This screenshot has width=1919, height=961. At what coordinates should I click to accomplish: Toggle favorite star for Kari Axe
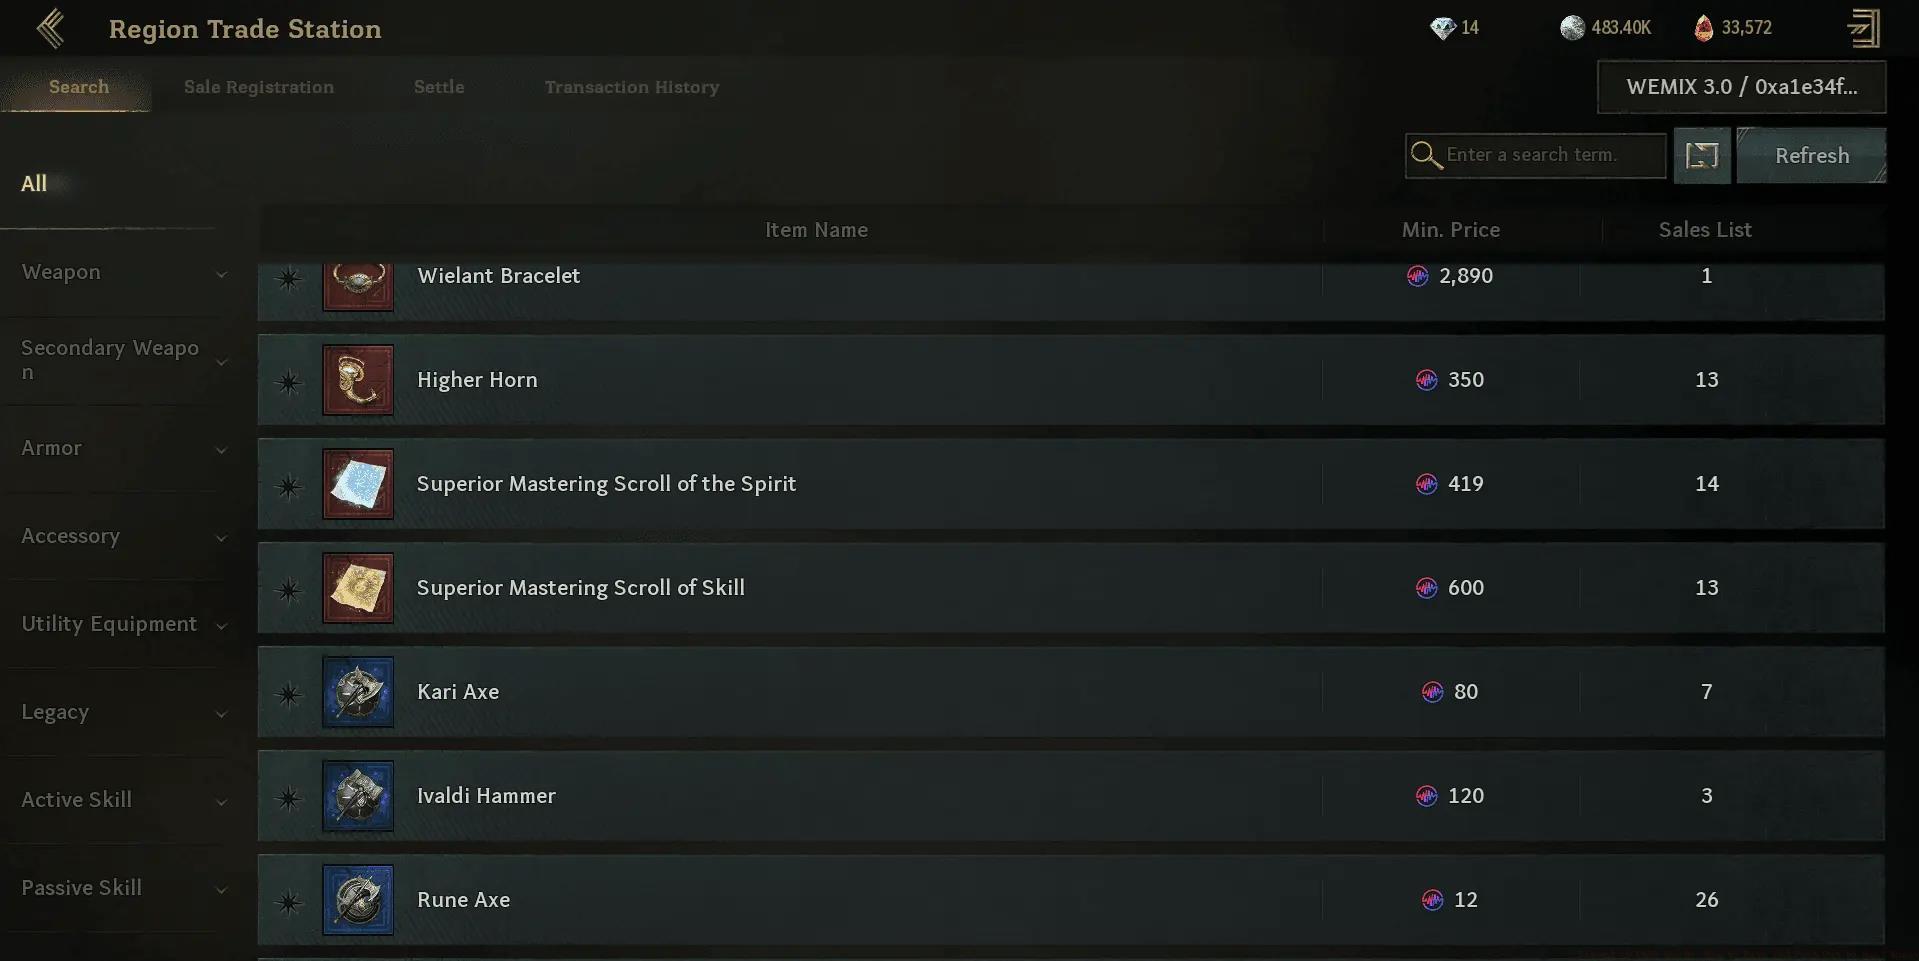289,693
